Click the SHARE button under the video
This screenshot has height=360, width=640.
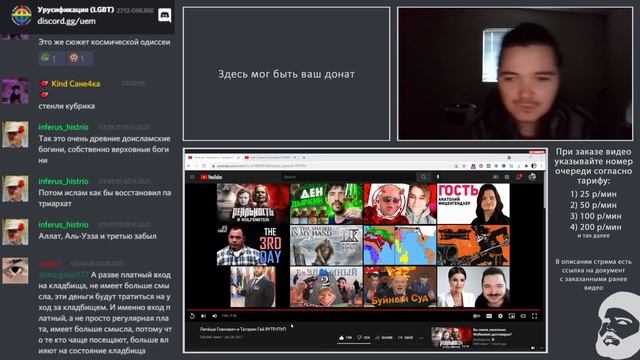point(384,338)
